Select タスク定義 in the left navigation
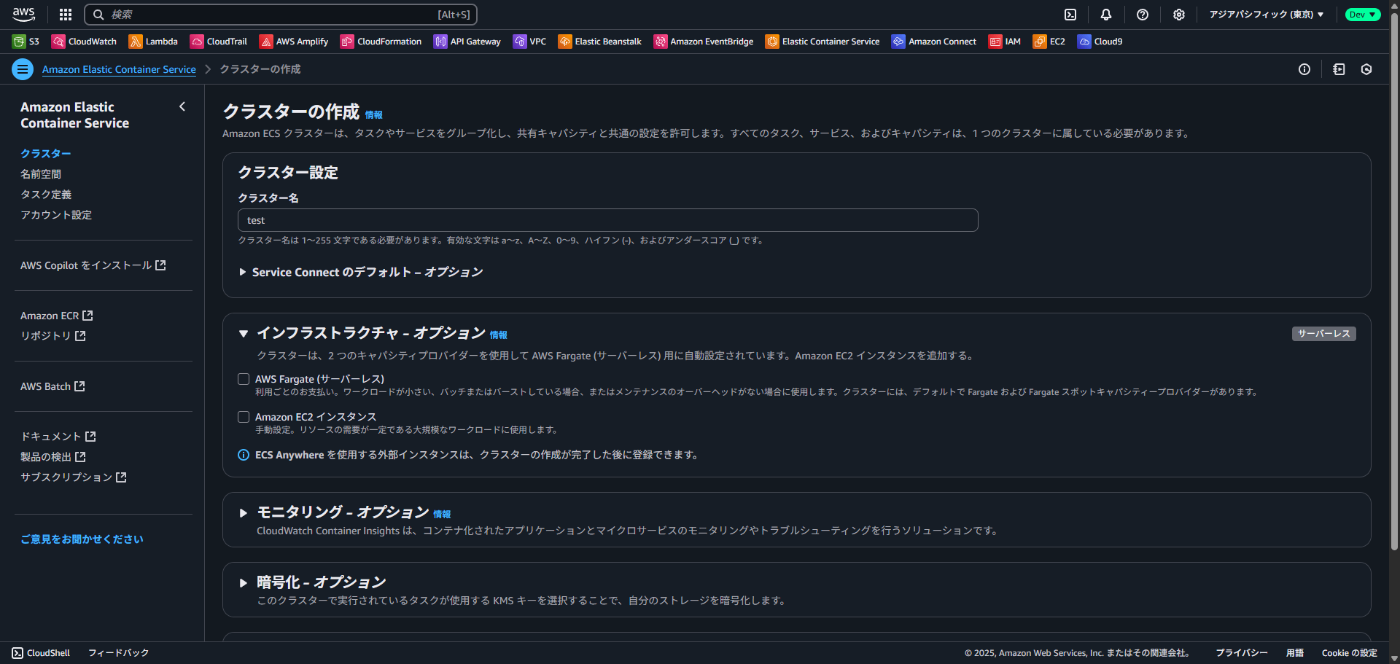The image size is (1400, 664). point(45,193)
